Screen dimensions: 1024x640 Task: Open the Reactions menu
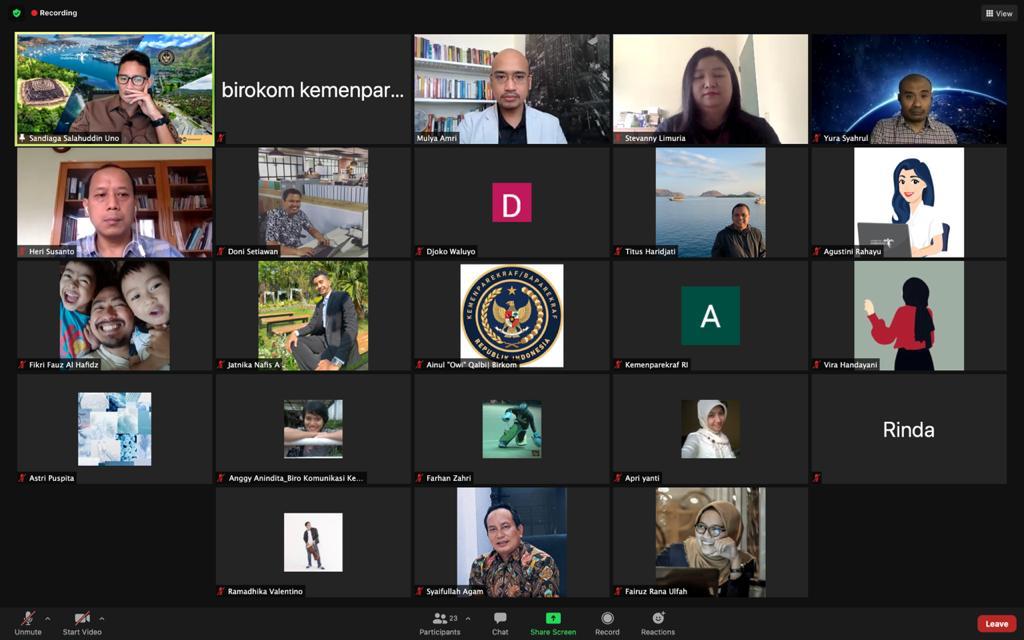[658, 623]
